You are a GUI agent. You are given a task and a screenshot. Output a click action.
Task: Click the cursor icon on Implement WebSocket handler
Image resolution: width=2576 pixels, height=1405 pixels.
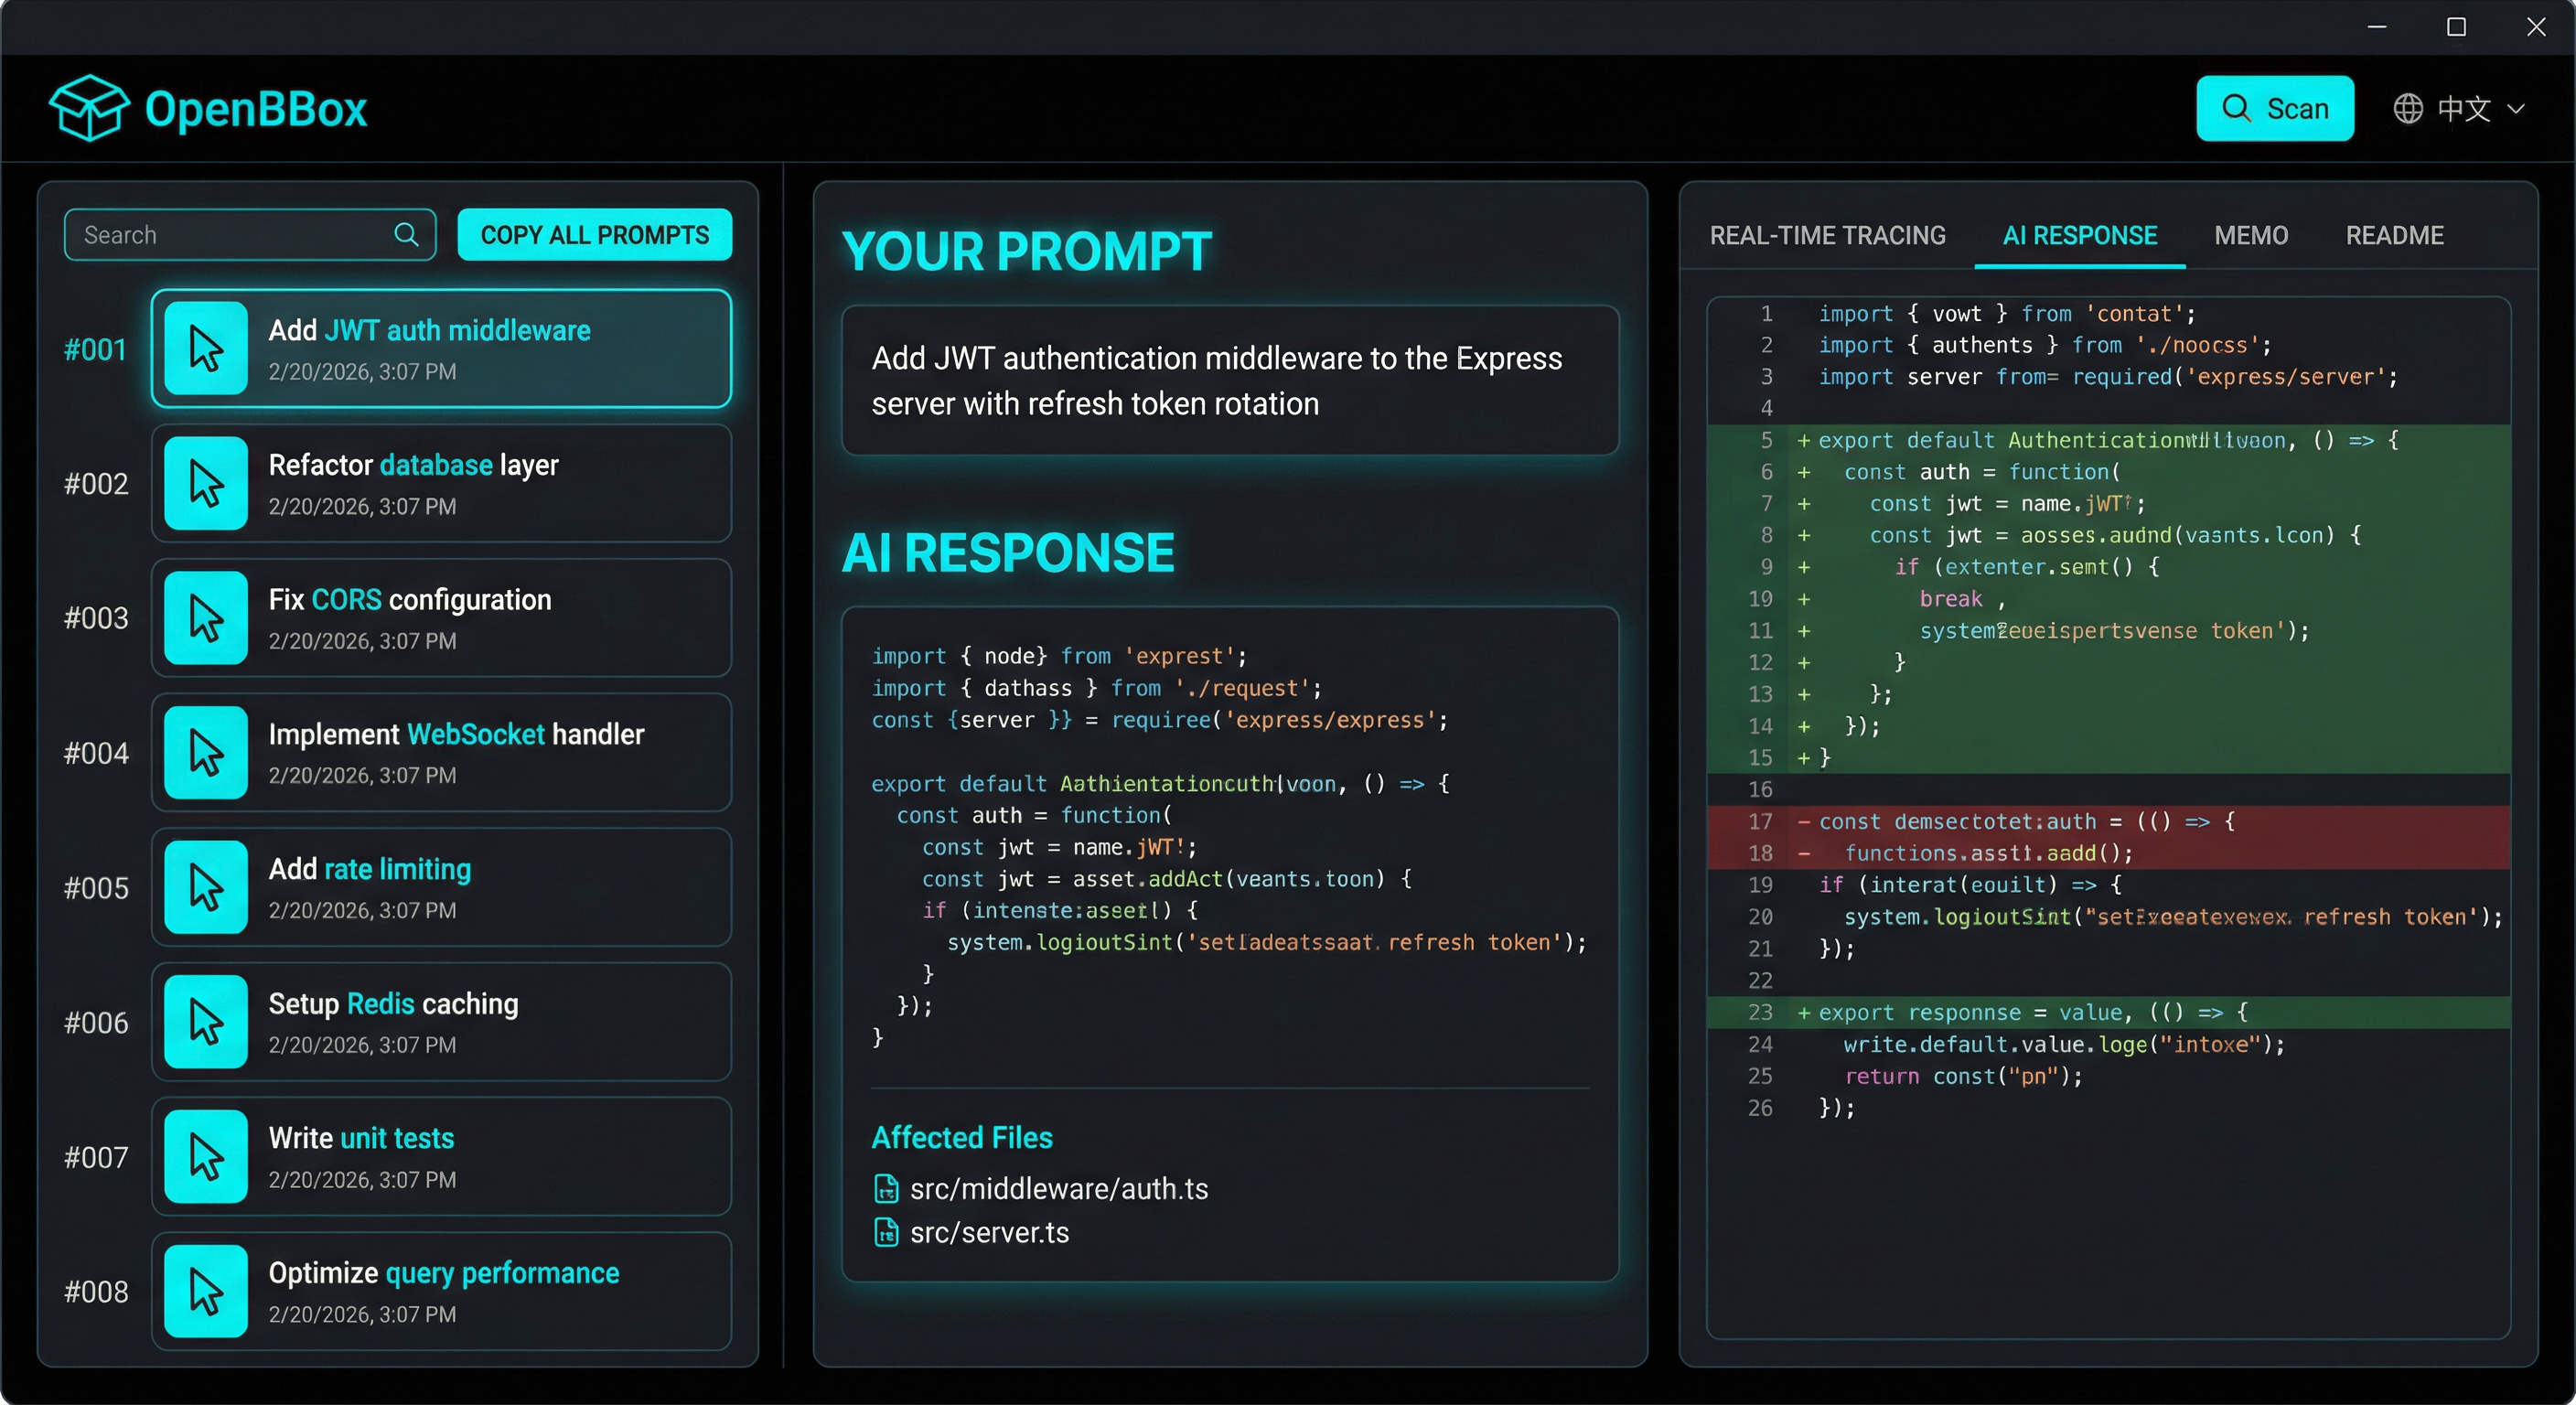pyautogui.click(x=205, y=753)
